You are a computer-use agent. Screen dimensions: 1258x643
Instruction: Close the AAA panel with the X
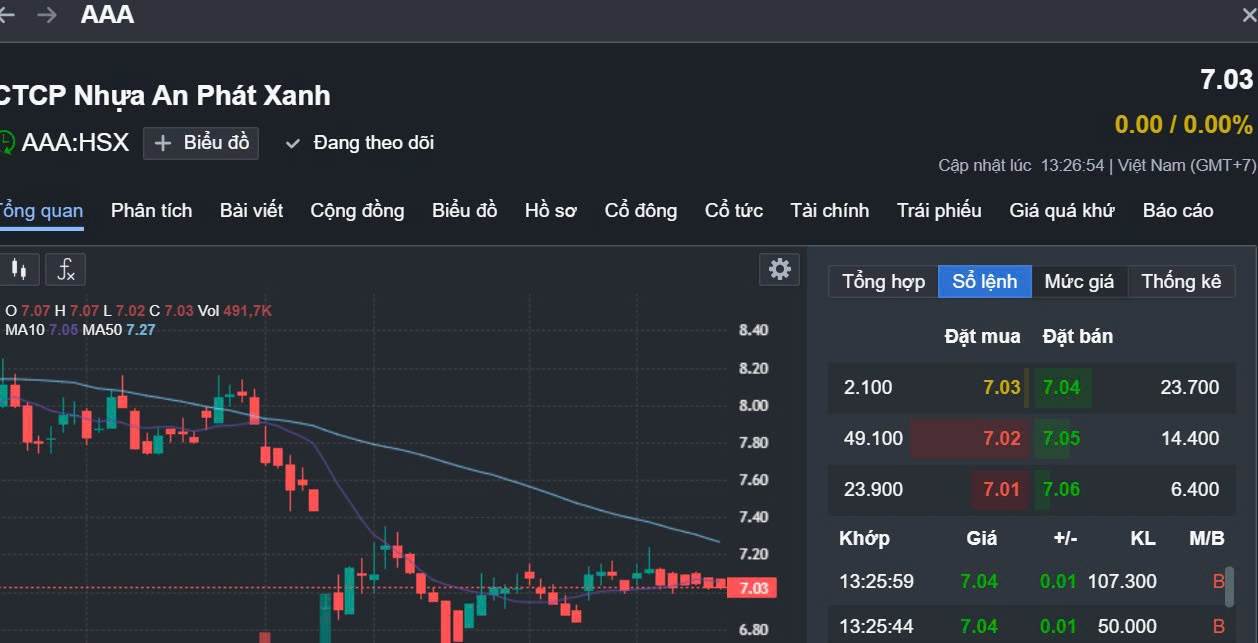1248,15
